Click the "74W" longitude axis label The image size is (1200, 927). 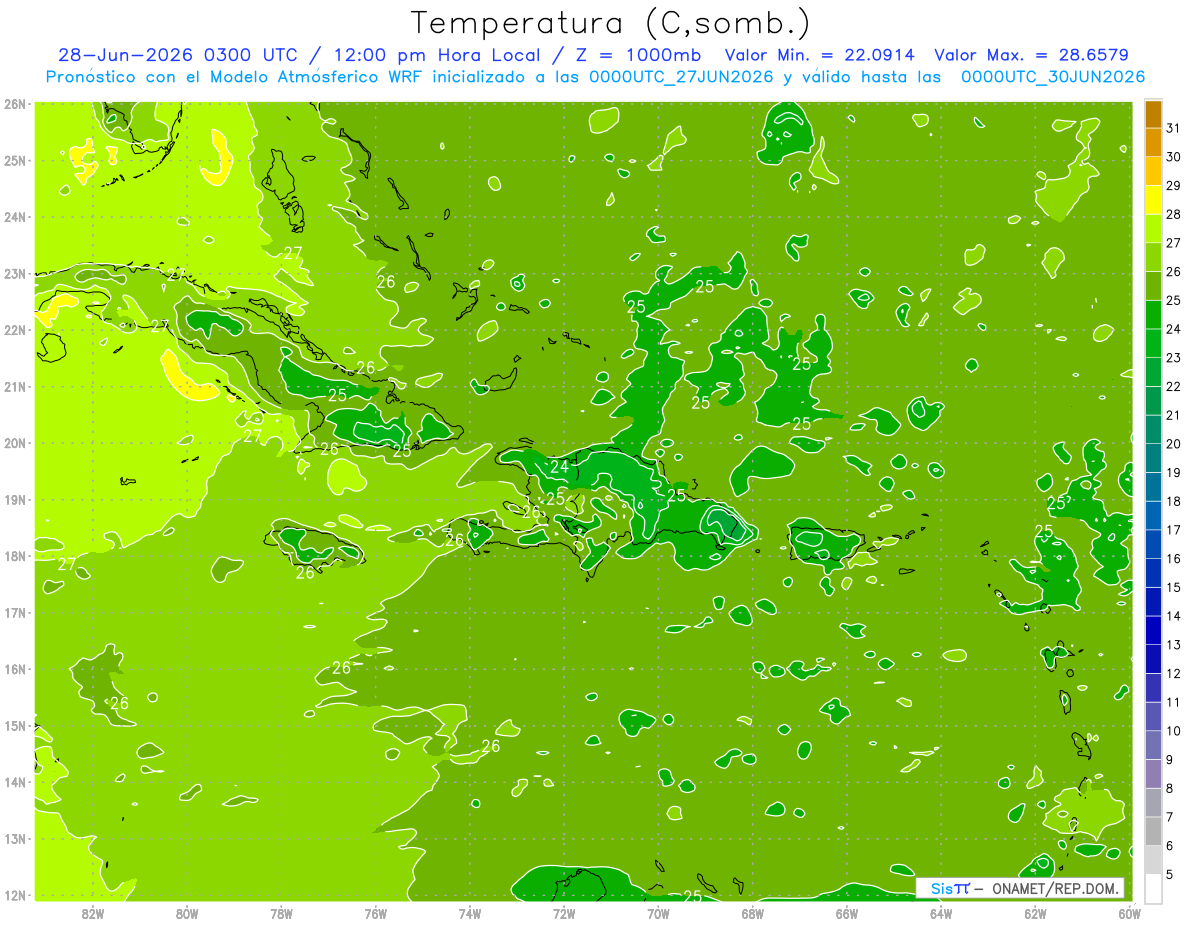tap(470, 913)
